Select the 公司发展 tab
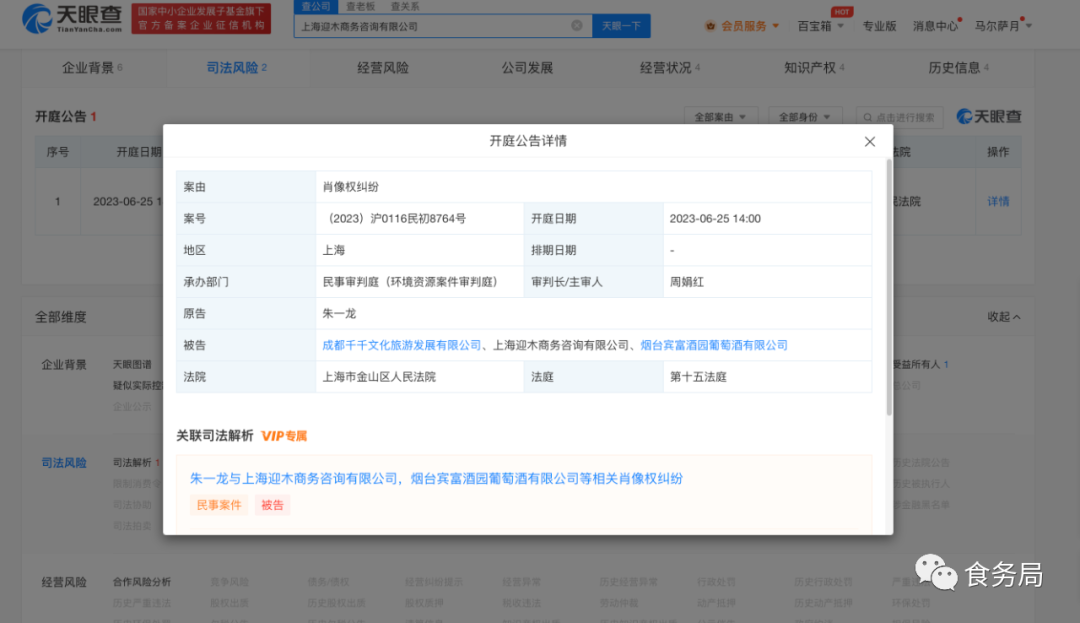Screen dimensions: 1080x623 tap(527, 67)
